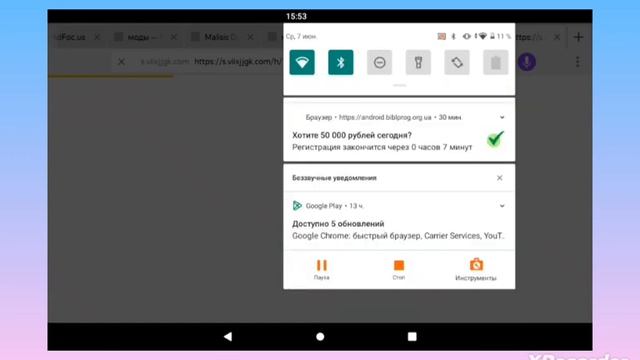Screen dimensions: 640x360
Task: Click the Google Play icon in notification
Action: tap(297, 206)
